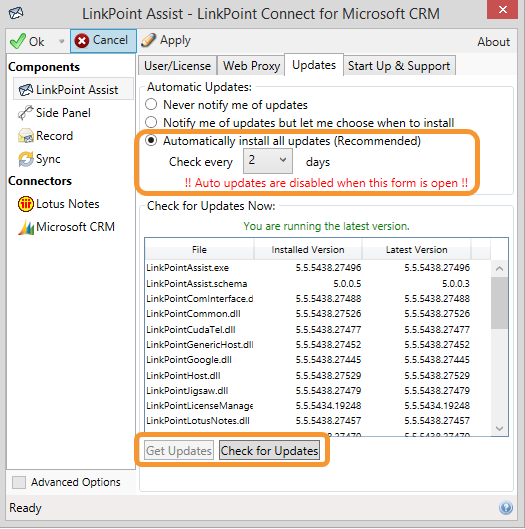The height and width of the screenshot is (529, 525).
Task: Click the red X Cancel icon
Action: (82, 41)
